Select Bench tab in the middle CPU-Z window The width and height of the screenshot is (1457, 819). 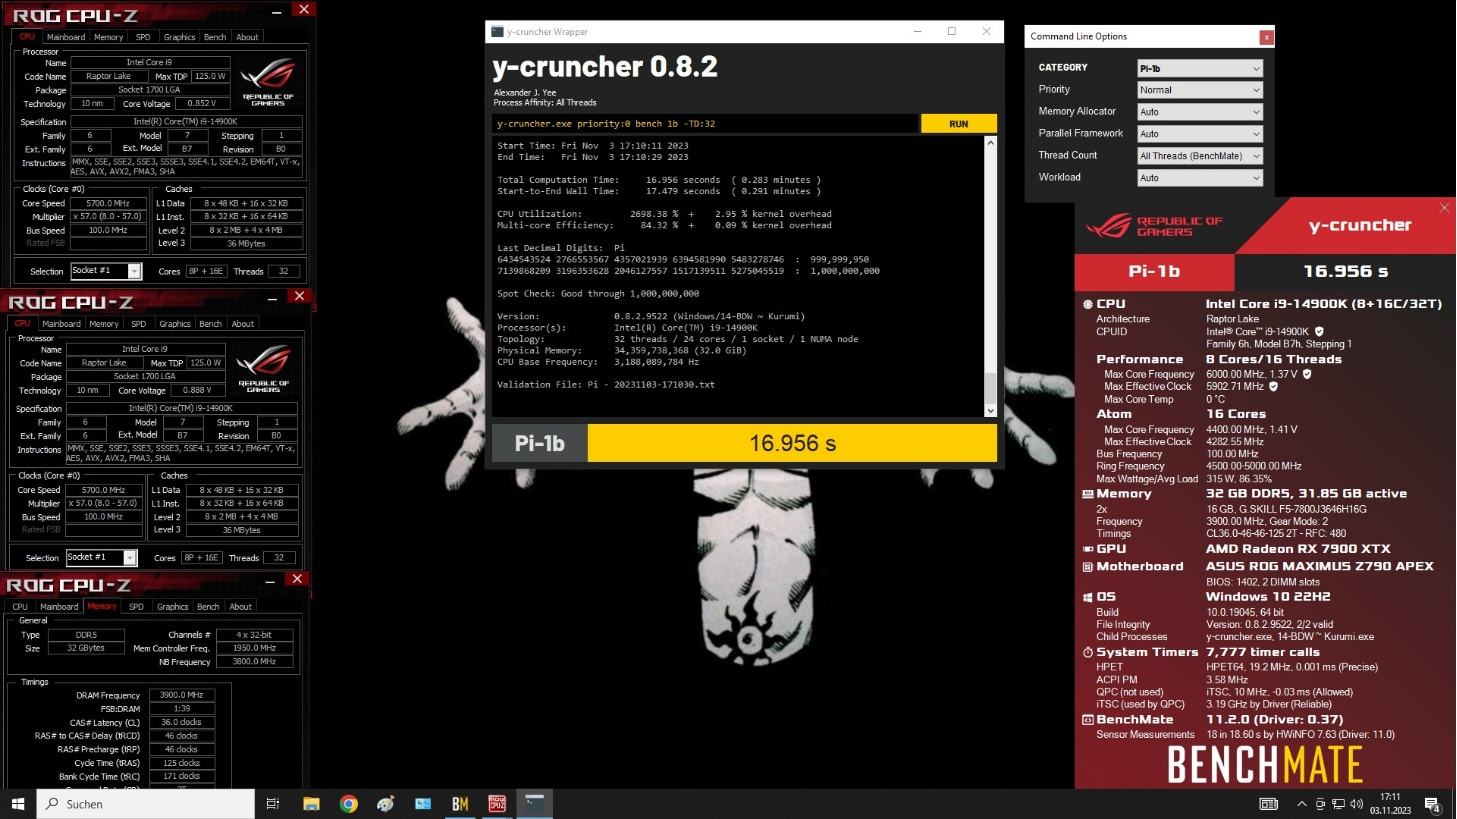tap(210, 324)
